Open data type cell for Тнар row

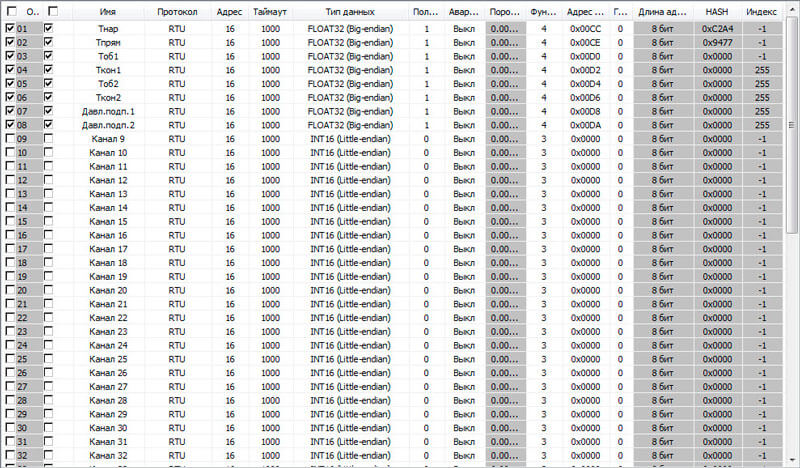coord(342,29)
